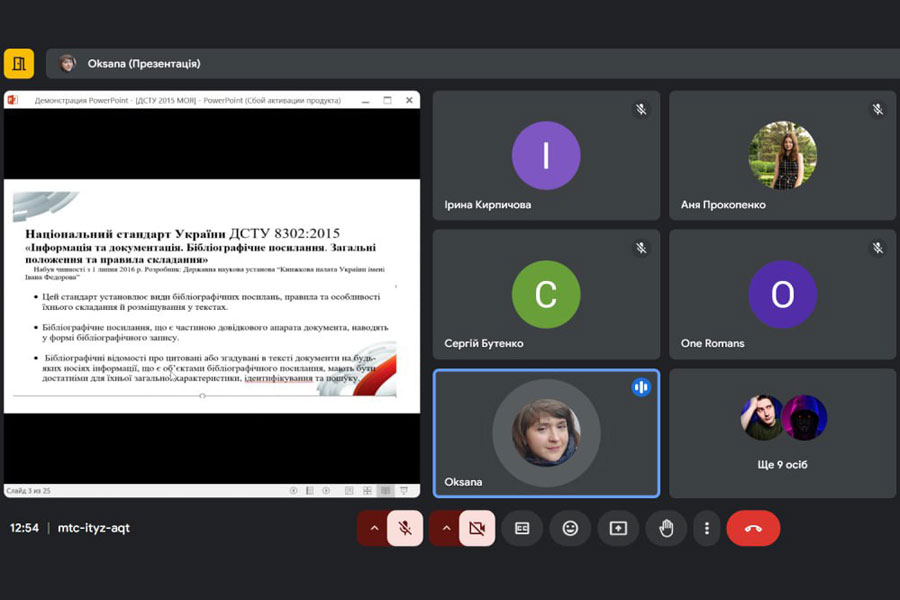Viewport: 900px width, 600px height.
Task: Select Сергій Бутенко's participant tile
Action: [546, 294]
